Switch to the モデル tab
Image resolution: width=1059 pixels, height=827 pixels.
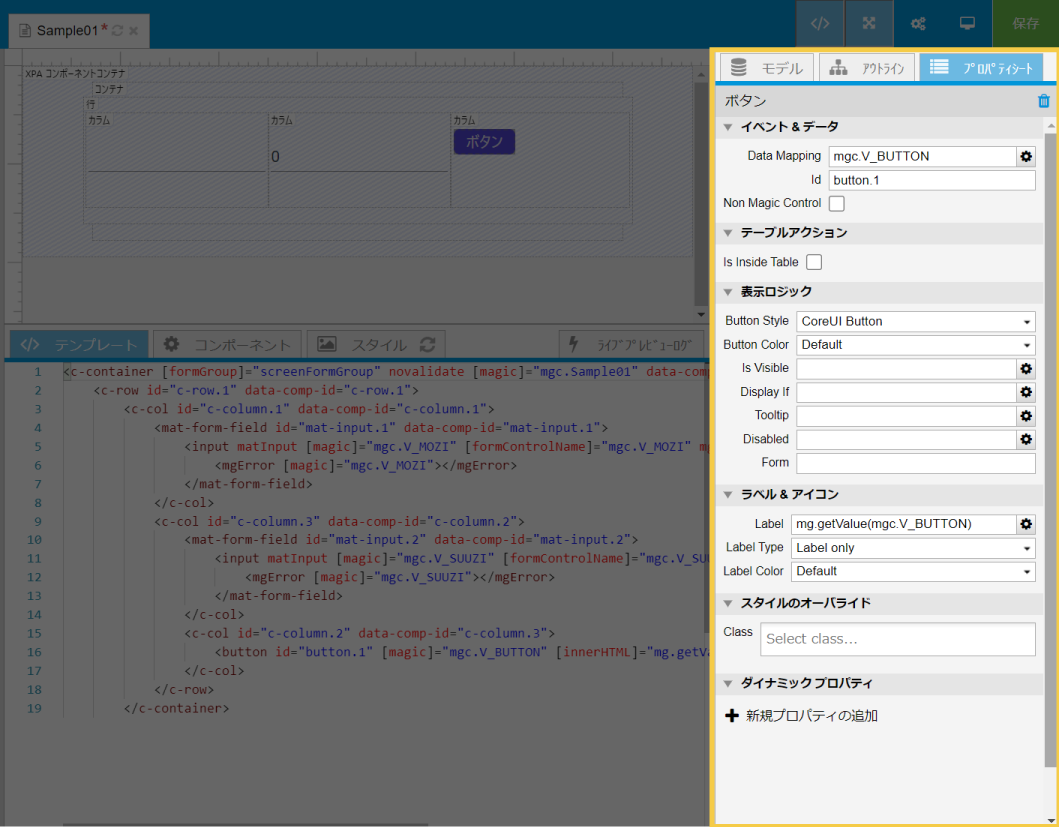(767, 68)
